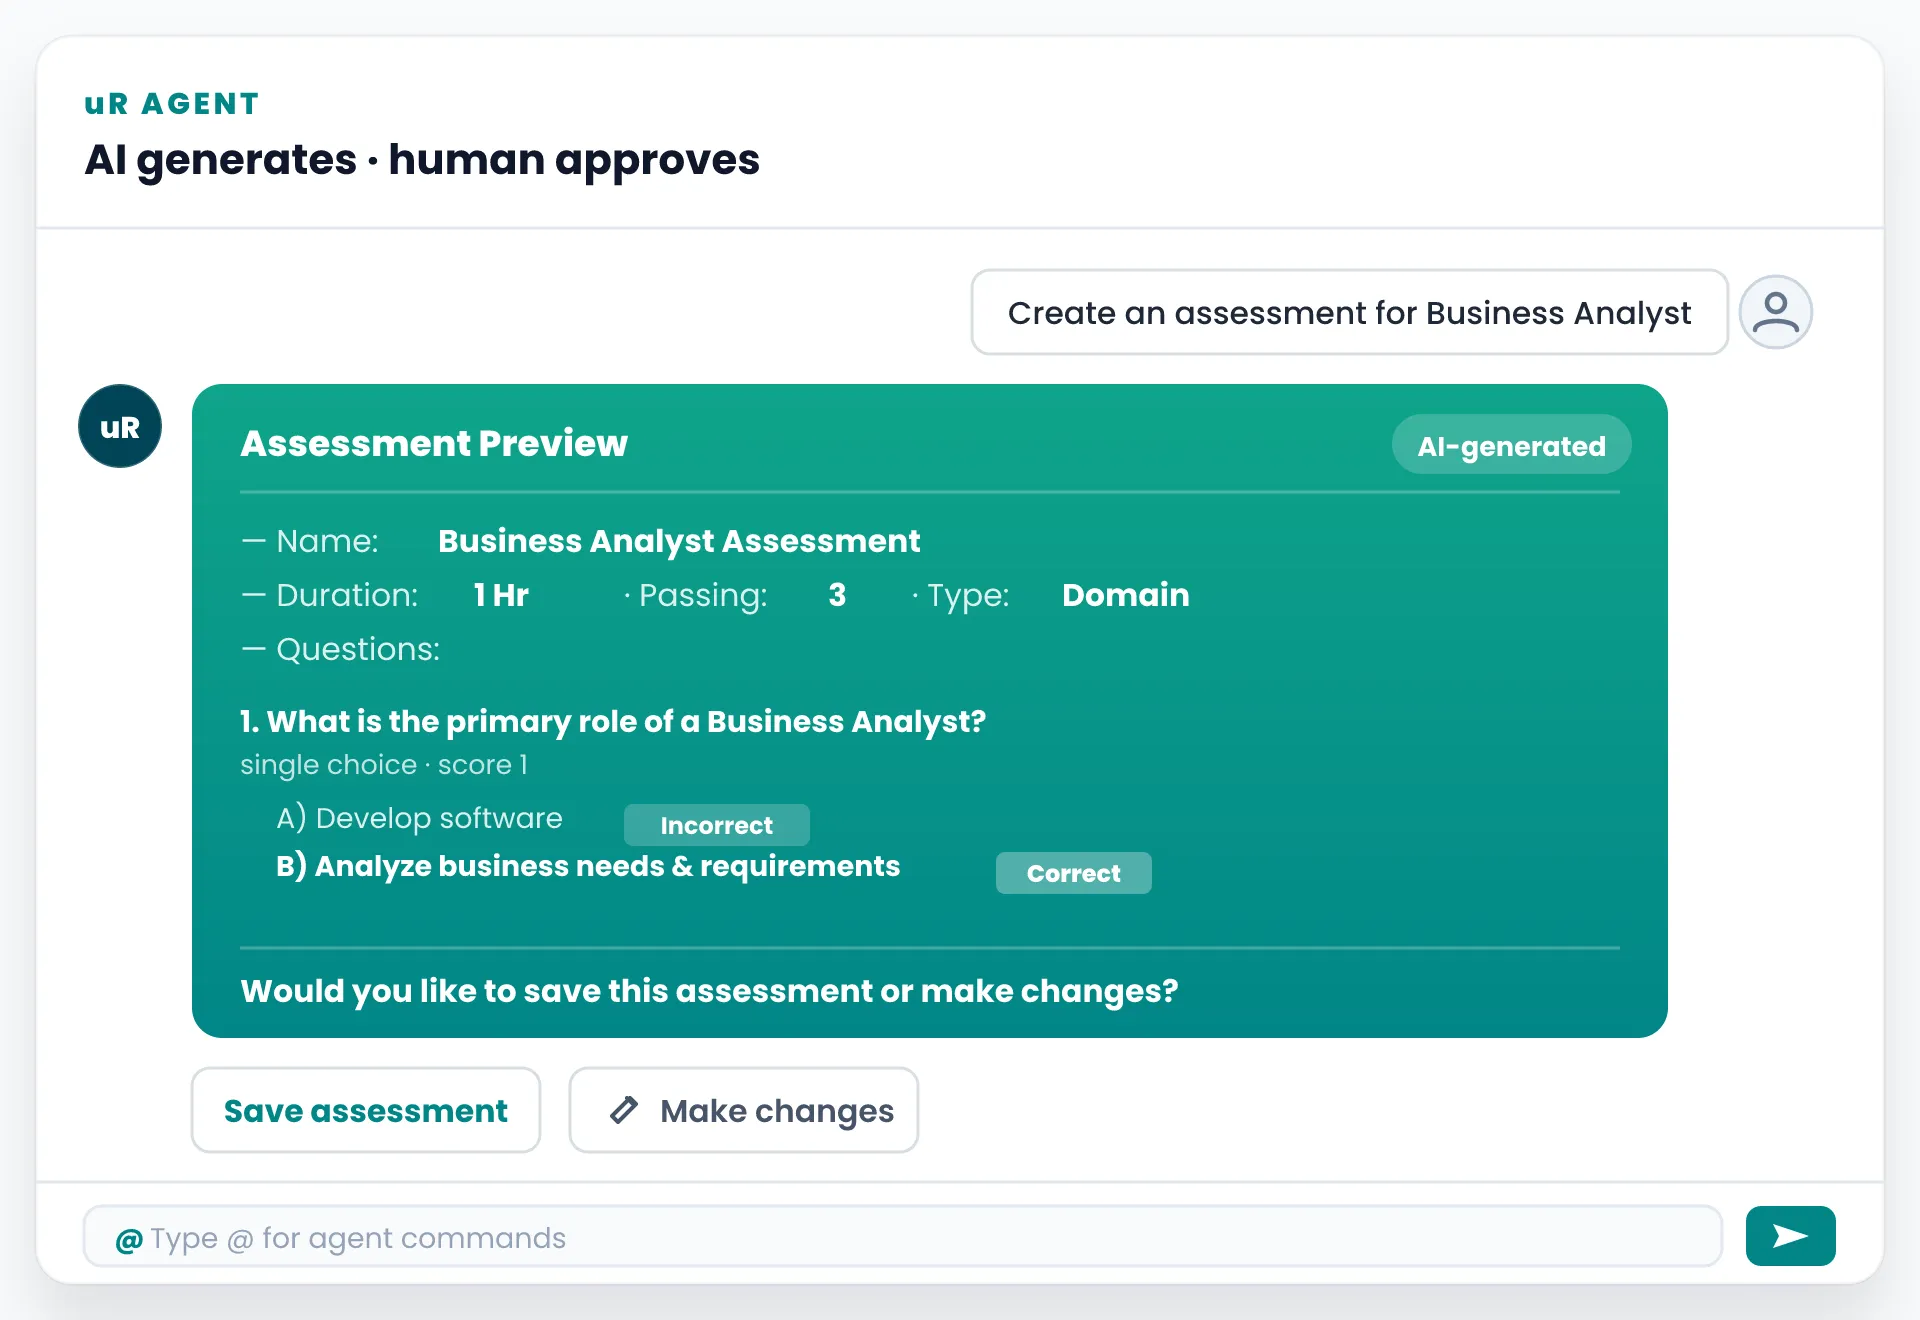Screen dimensions: 1920x1320
Task: Click the Name: label
Action: point(327,541)
